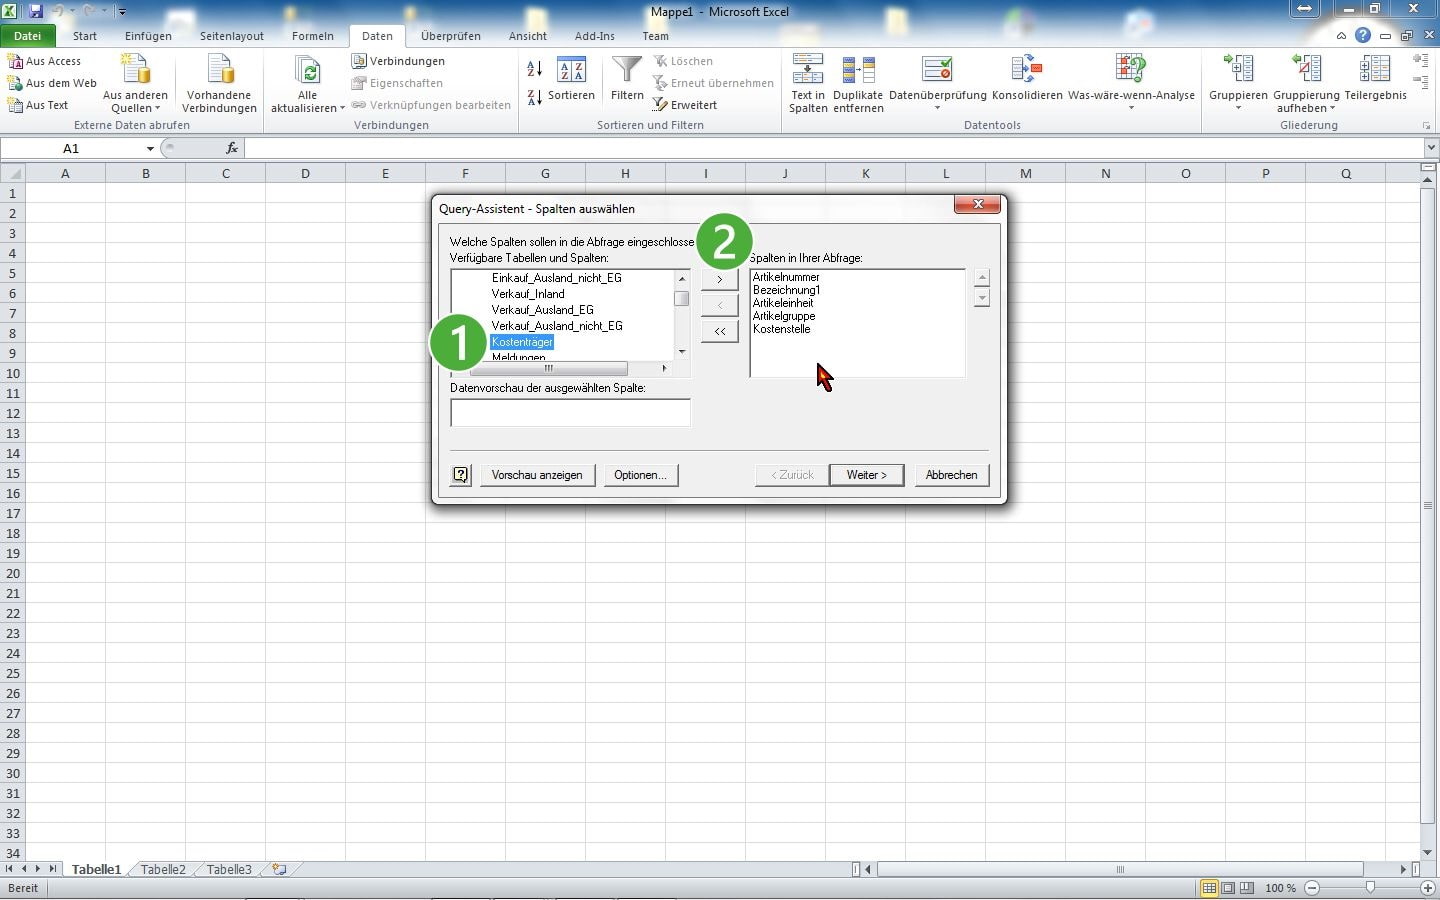Select row 20 header
Viewport: 1440px width, 900px height.
coord(13,573)
